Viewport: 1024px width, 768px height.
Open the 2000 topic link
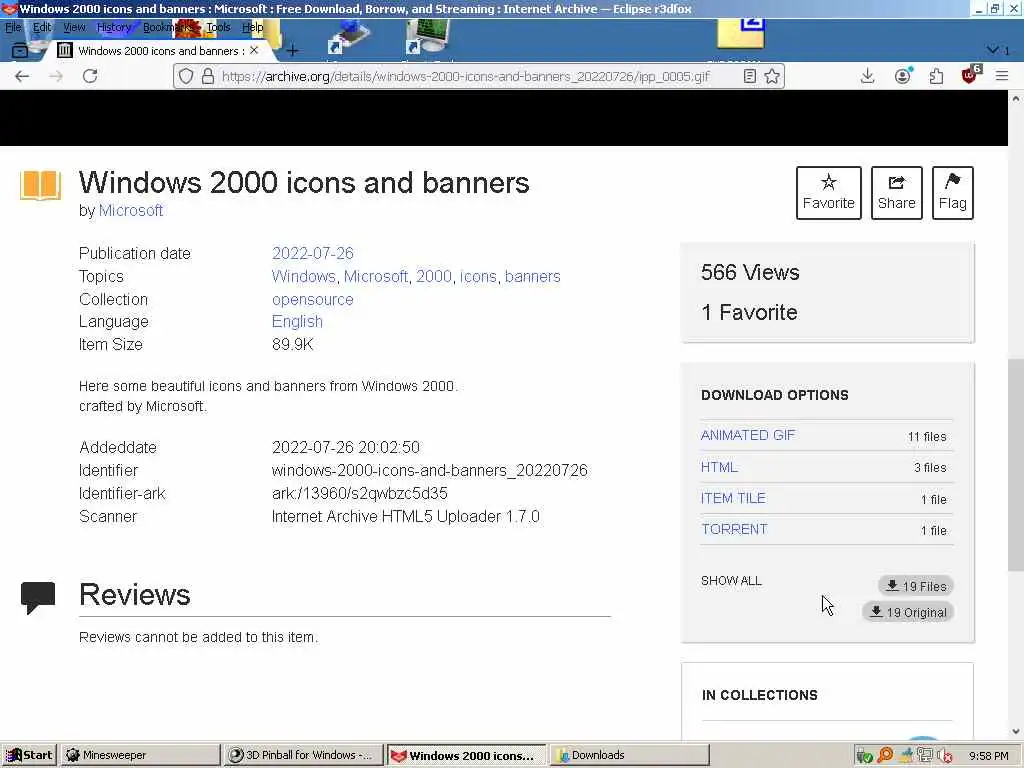[434, 276]
